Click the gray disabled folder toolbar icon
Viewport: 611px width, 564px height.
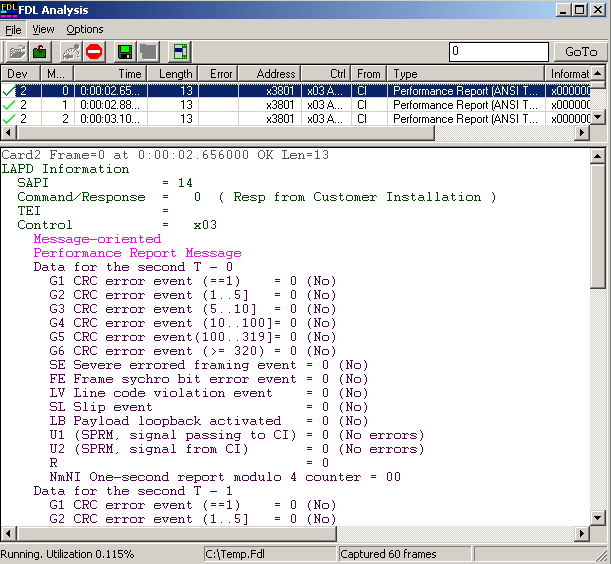[x=148, y=51]
